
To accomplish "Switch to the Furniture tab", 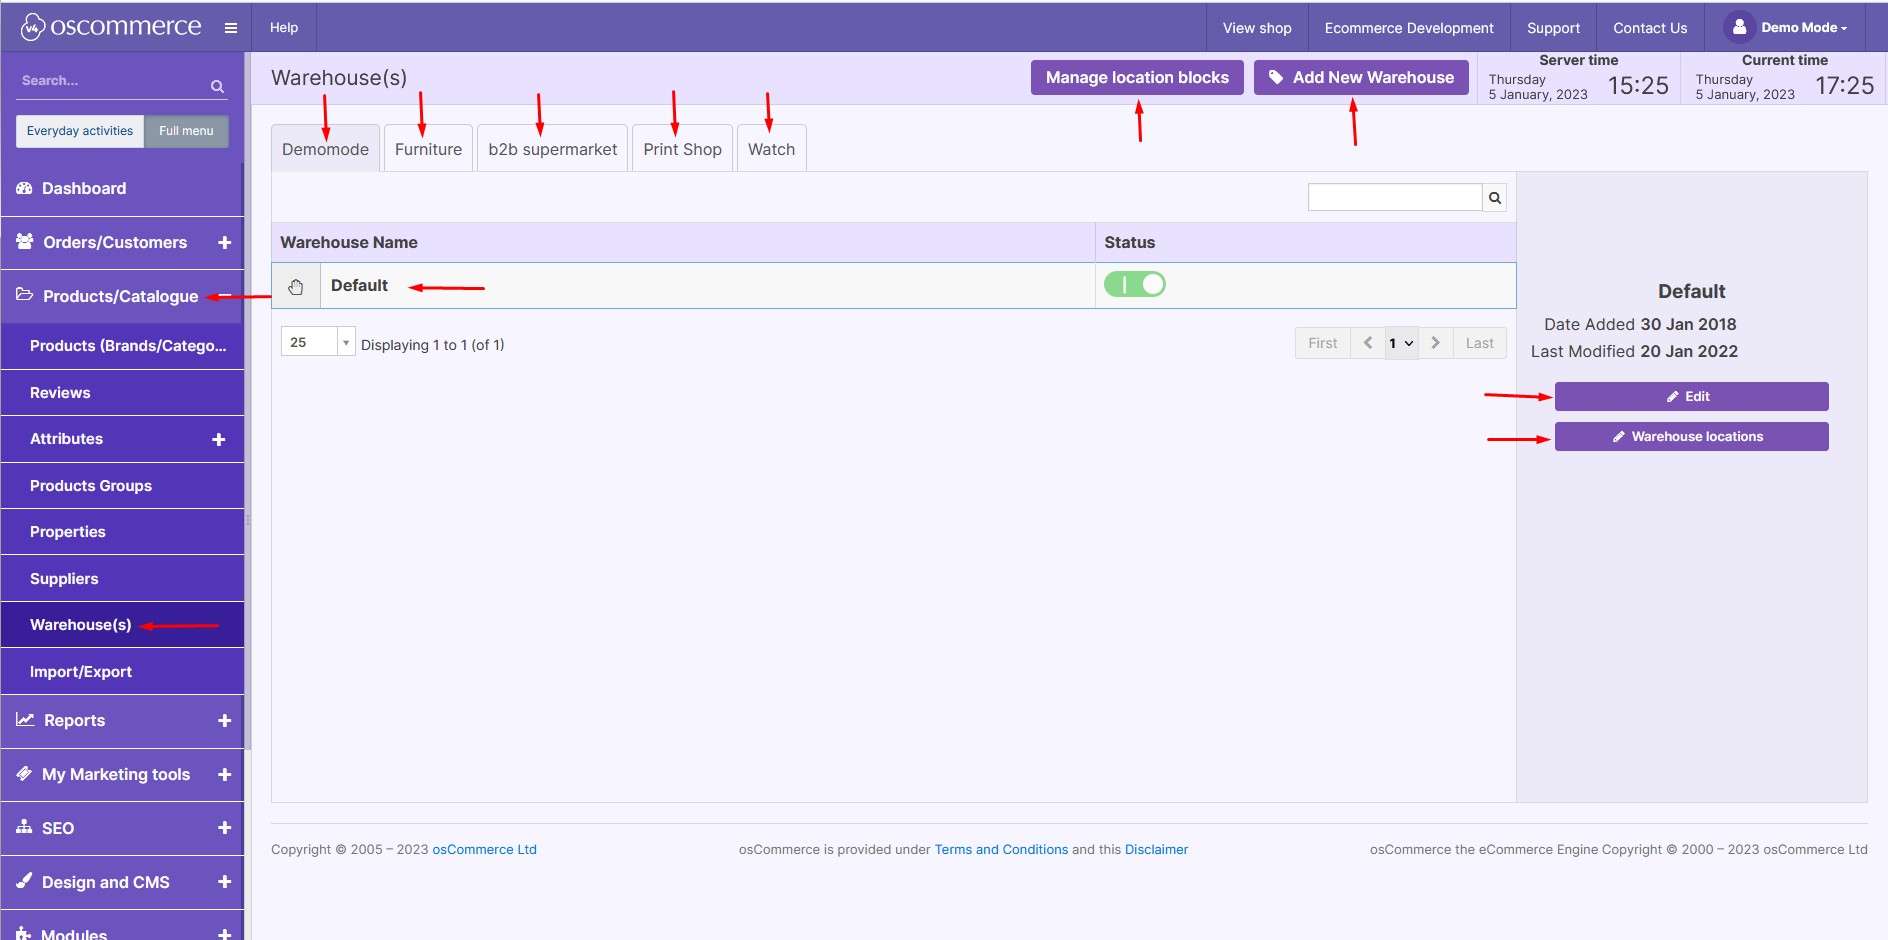I will click(x=428, y=149).
